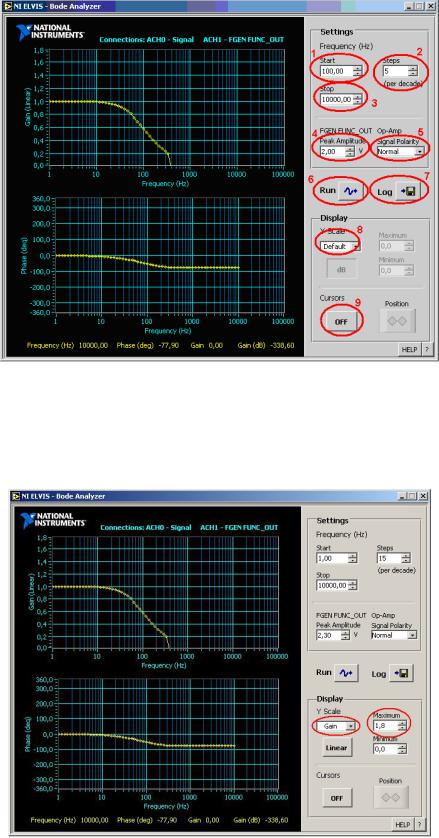The width and height of the screenshot is (439, 838).
Task: Click the Log label in lower window
Action: pos(378,674)
